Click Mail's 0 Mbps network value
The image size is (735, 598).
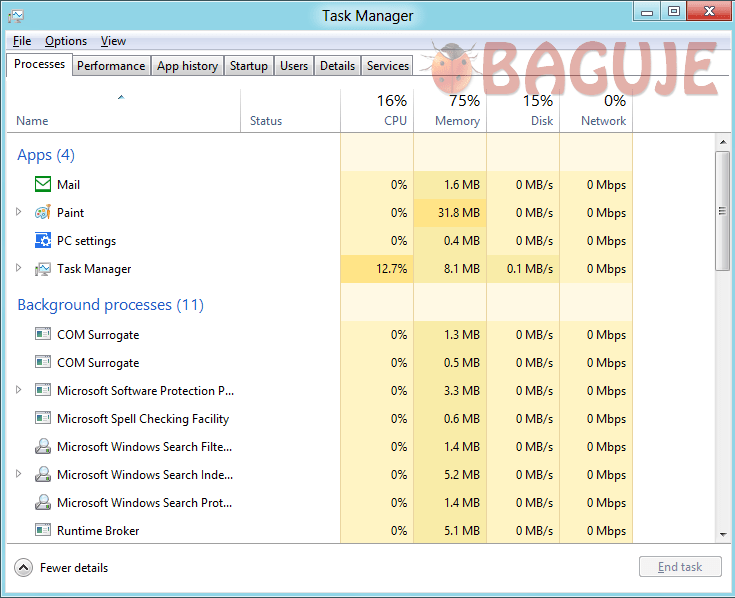point(606,185)
